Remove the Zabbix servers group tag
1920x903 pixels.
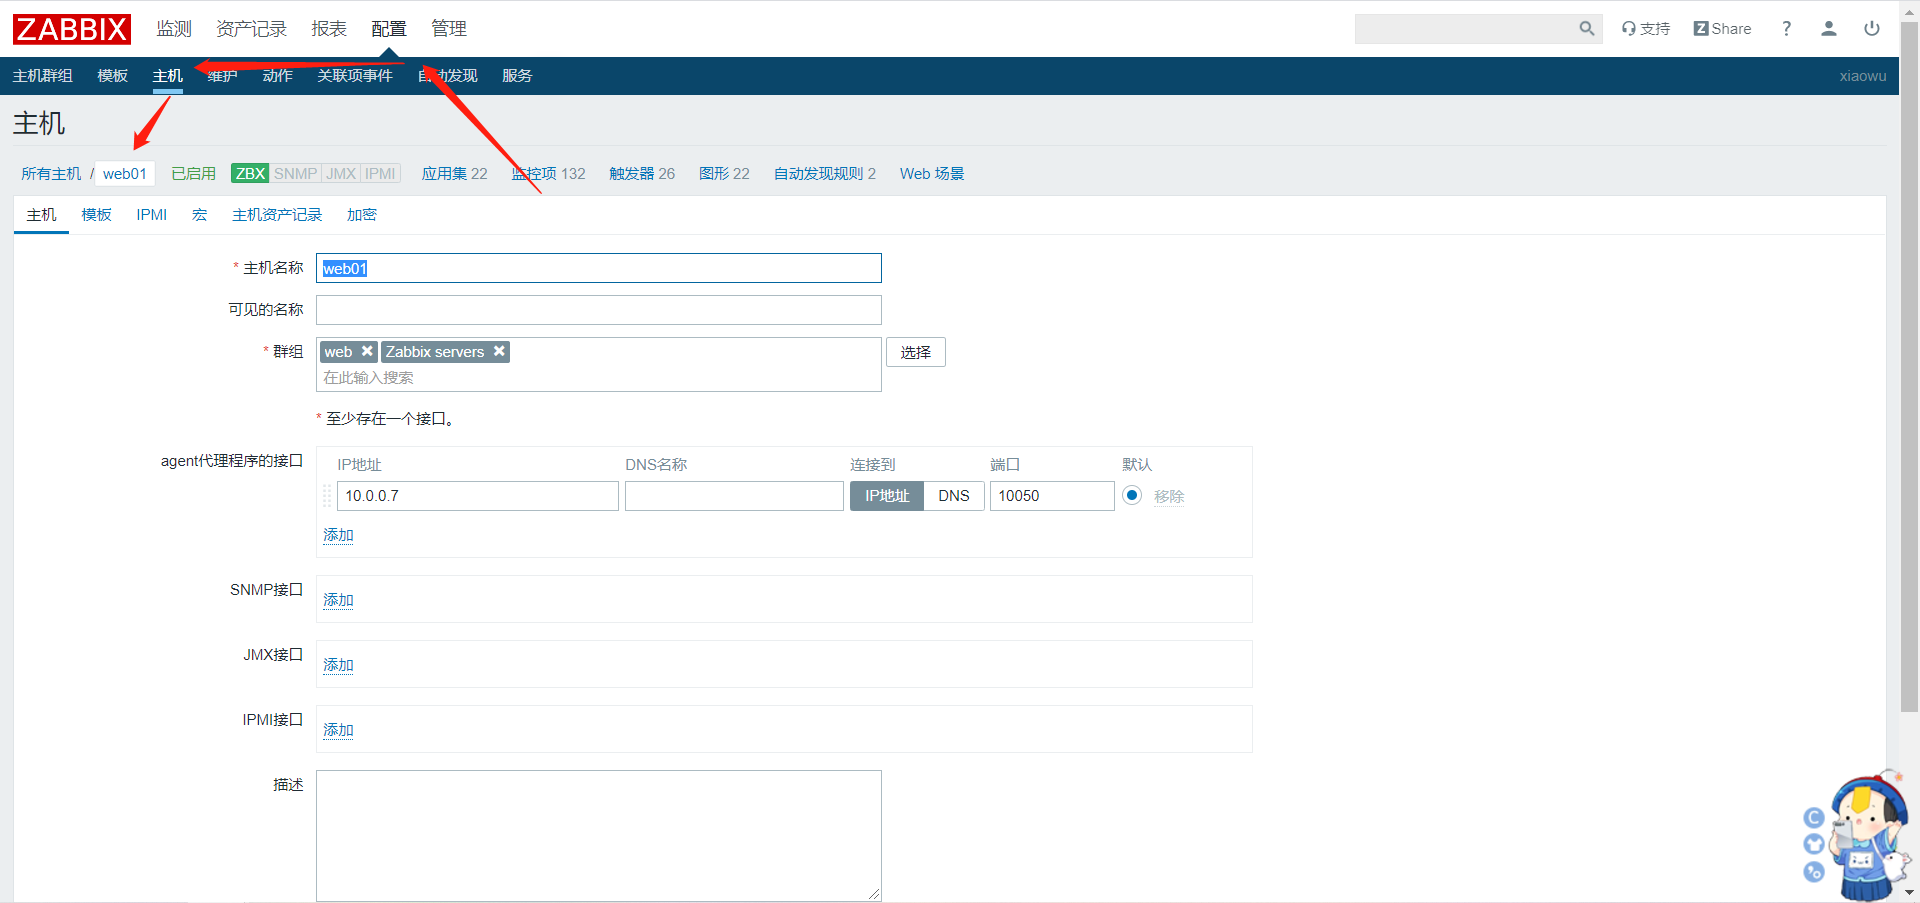pyautogui.click(x=499, y=351)
